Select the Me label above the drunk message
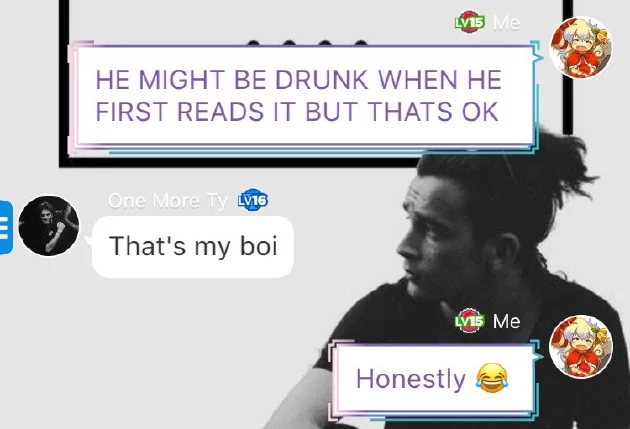The height and width of the screenshot is (429, 630). pyautogui.click(x=507, y=22)
